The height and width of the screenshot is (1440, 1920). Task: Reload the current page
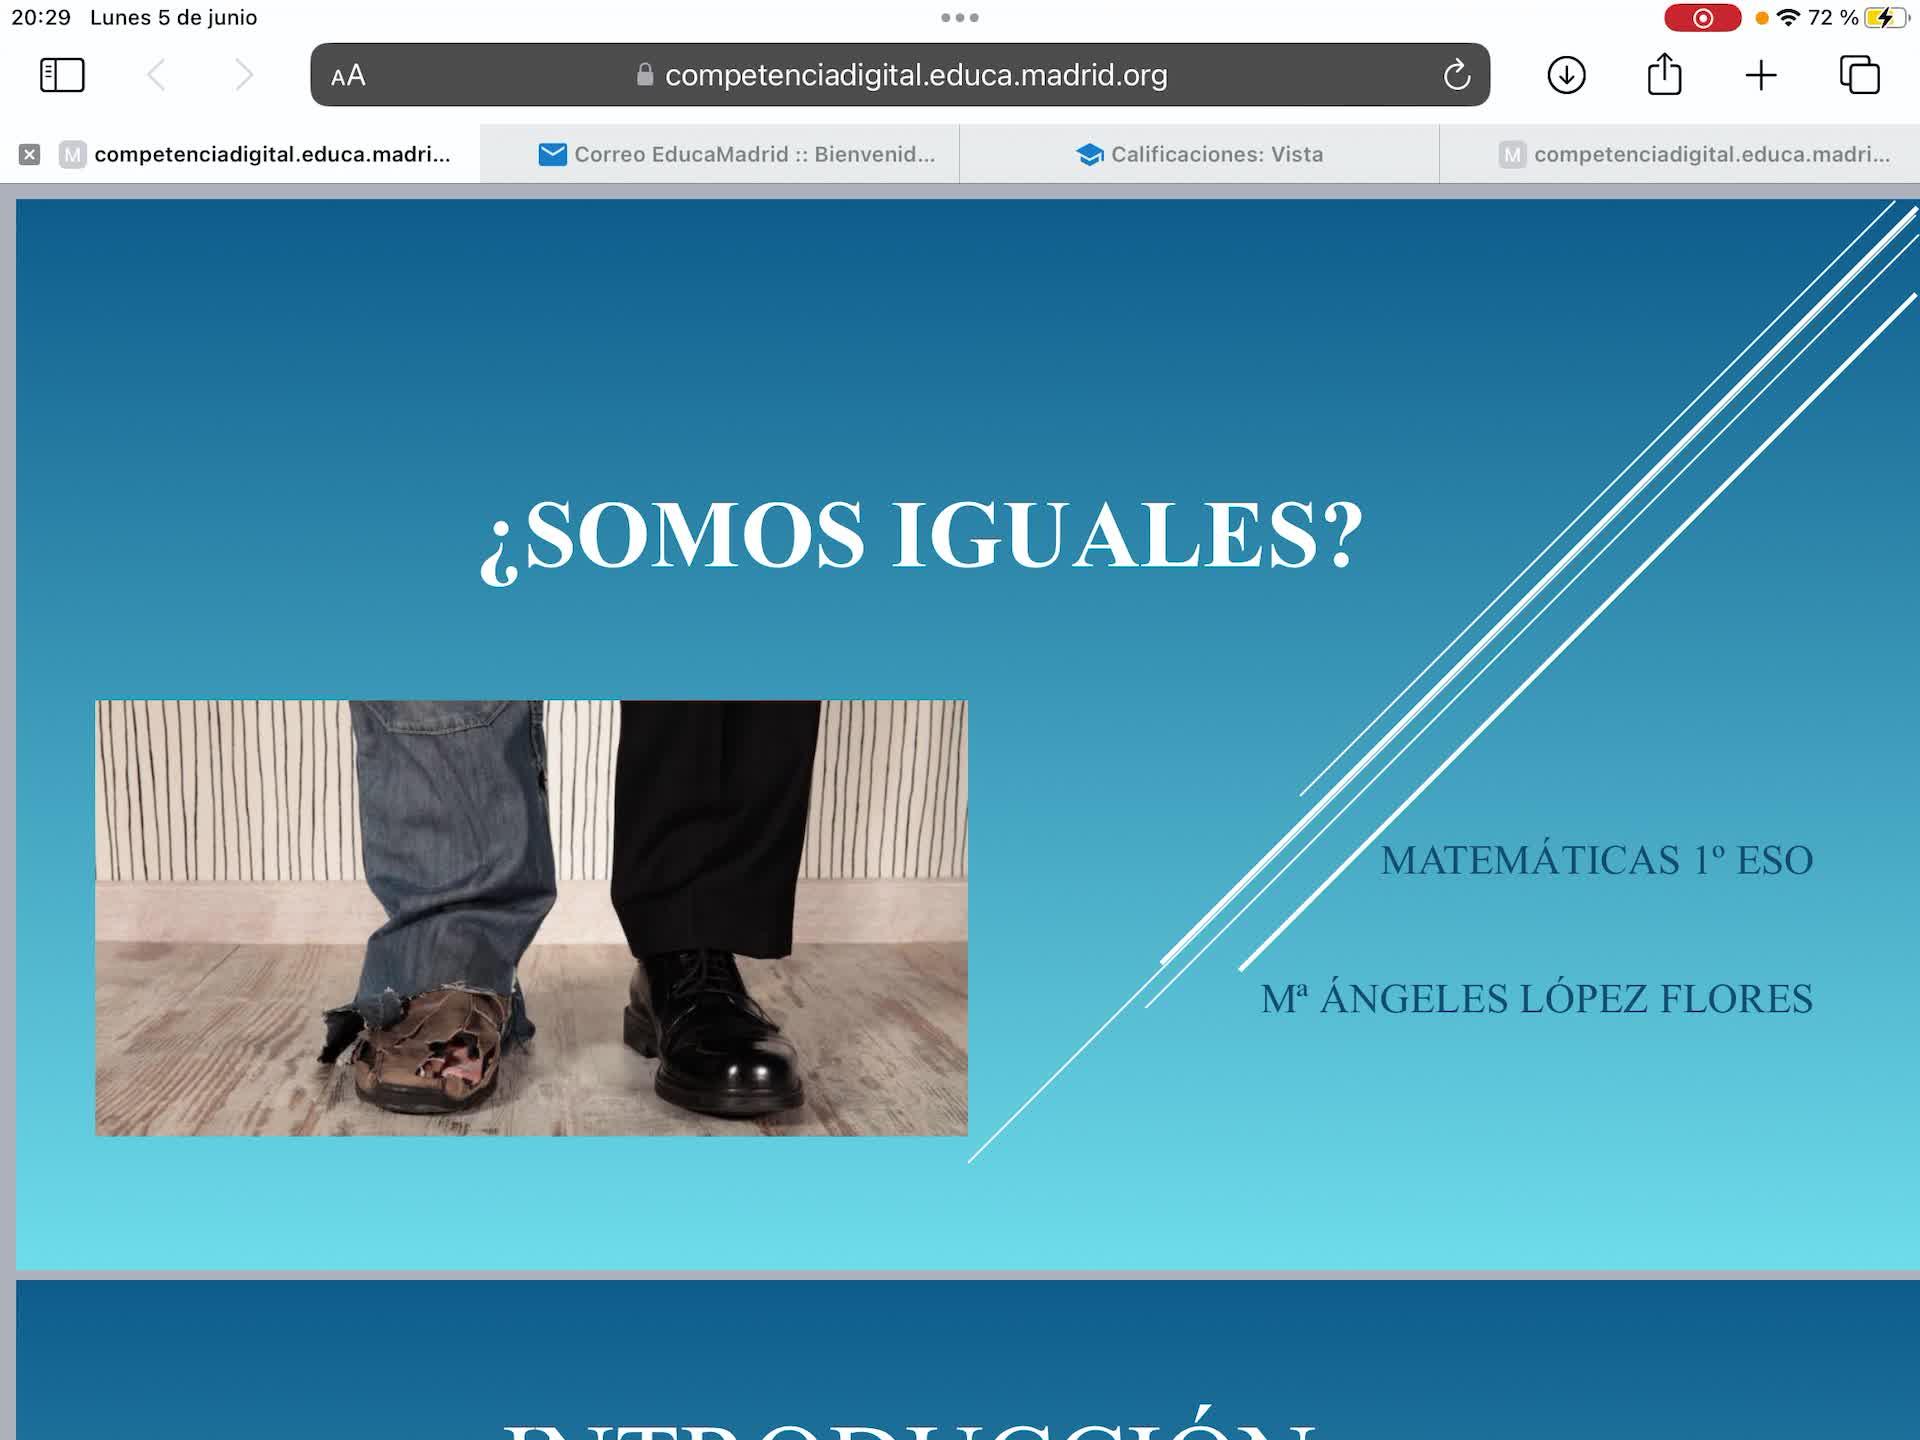point(1456,75)
